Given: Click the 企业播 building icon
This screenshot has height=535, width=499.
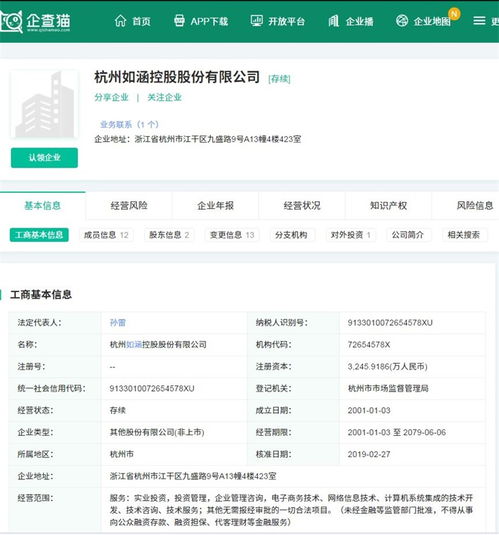Looking at the screenshot, I should (x=334, y=21).
